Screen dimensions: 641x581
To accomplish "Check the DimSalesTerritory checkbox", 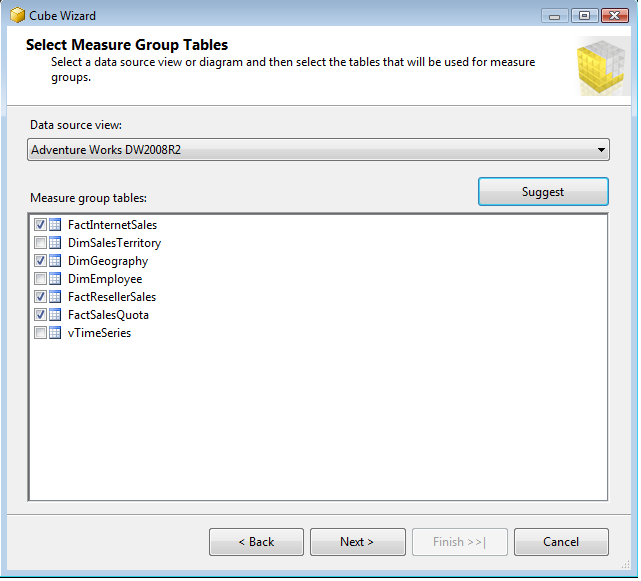I will pyautogui.click(x=40, y=242).
